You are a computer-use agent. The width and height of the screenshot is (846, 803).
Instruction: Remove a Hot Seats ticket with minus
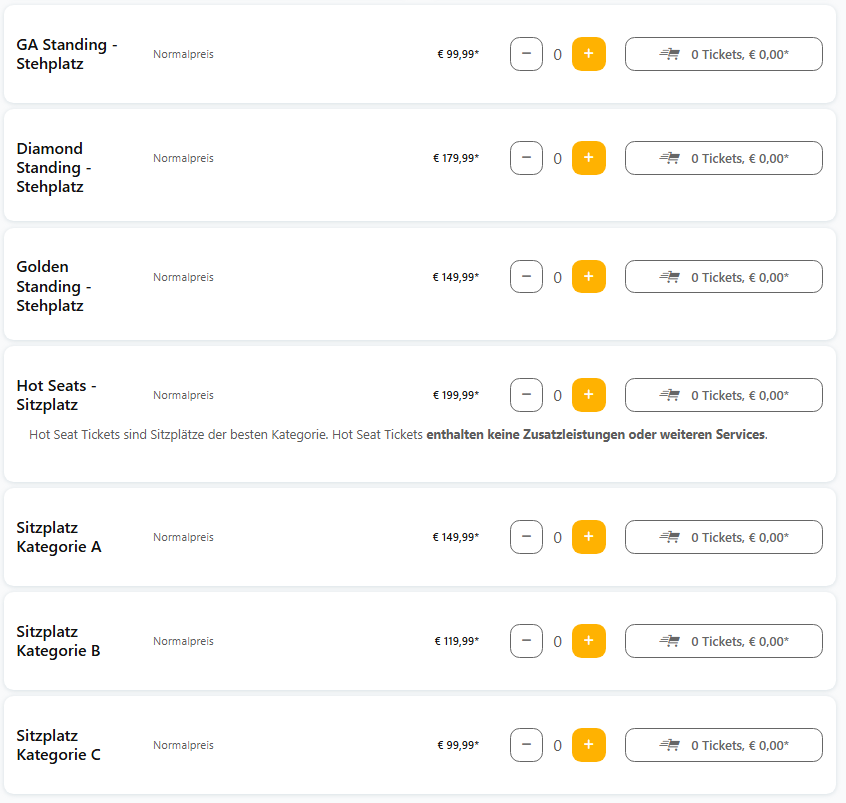(x=526, y=395)
